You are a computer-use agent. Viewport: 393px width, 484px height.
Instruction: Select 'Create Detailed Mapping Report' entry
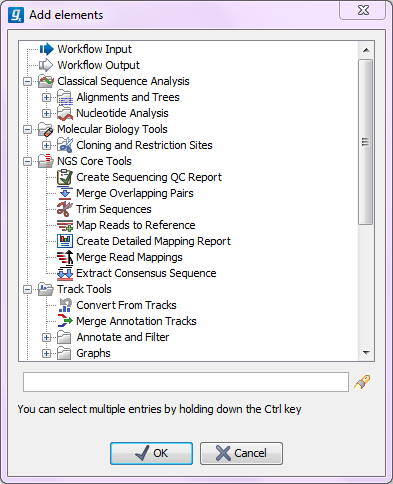click(153, 241)
